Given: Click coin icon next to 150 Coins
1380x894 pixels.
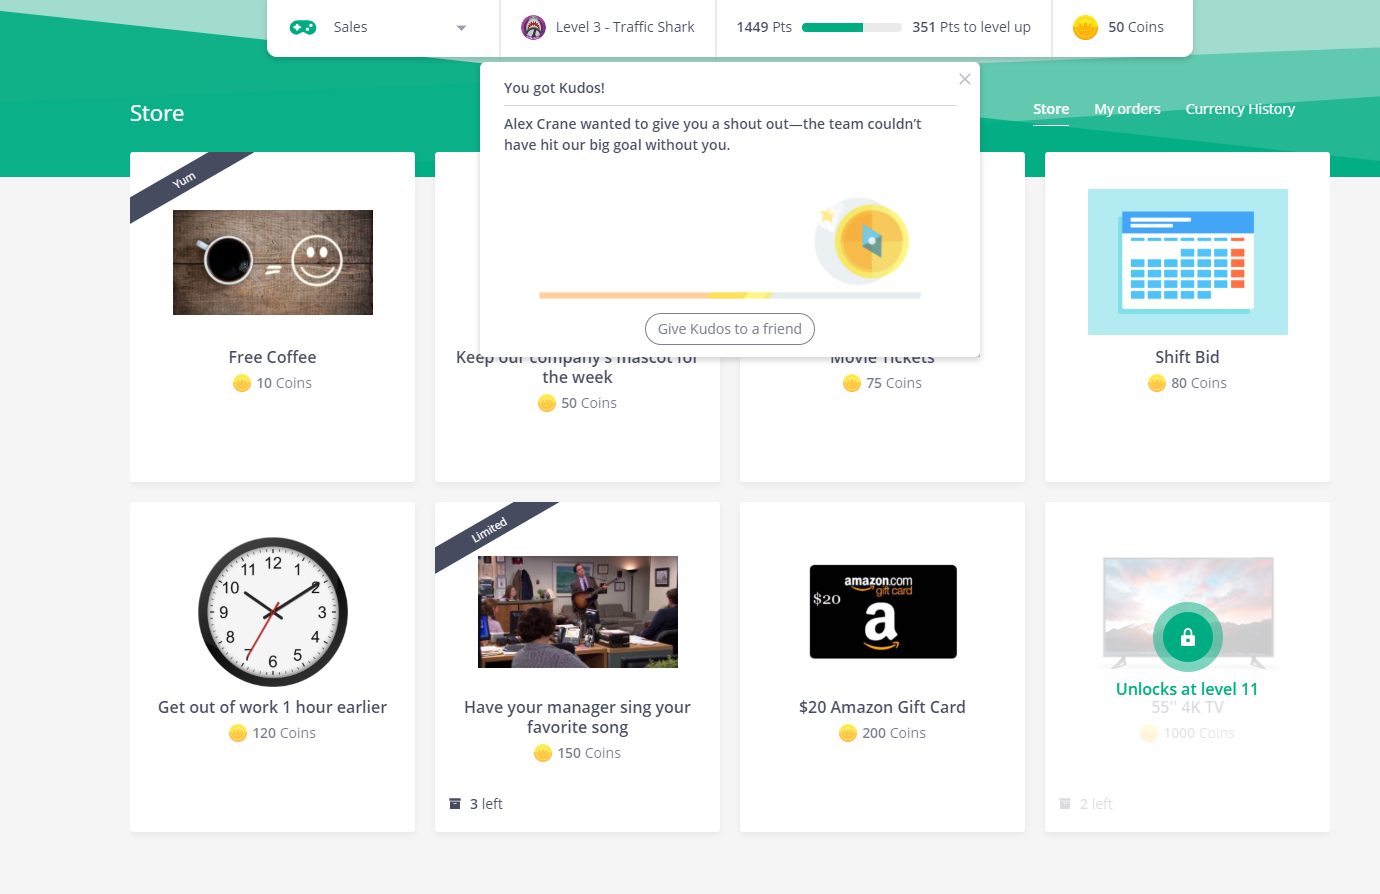Looking at the screenshot, I should point(543,753).
